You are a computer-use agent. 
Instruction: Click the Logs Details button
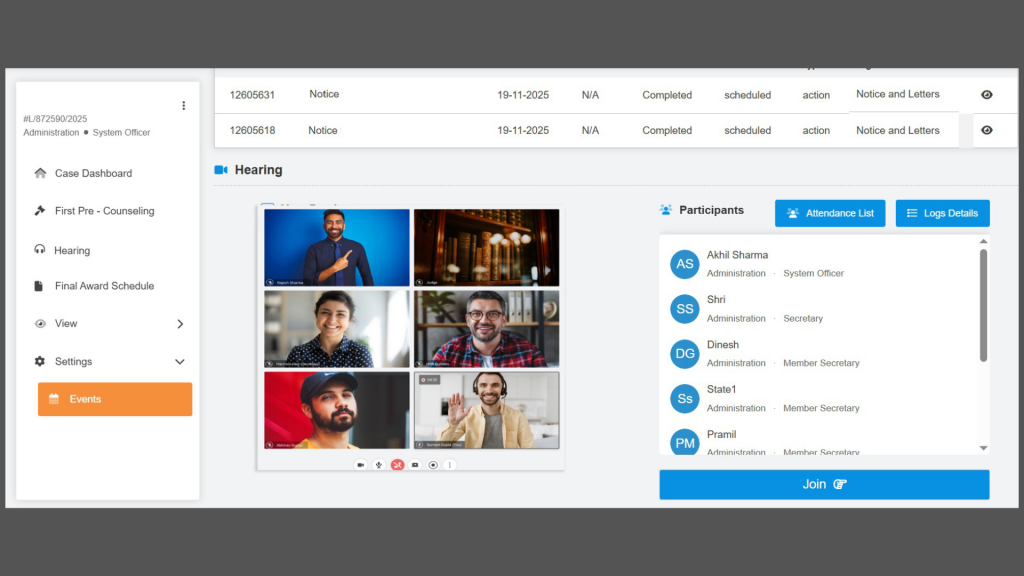pyautogui.click(x=942, y=213)
